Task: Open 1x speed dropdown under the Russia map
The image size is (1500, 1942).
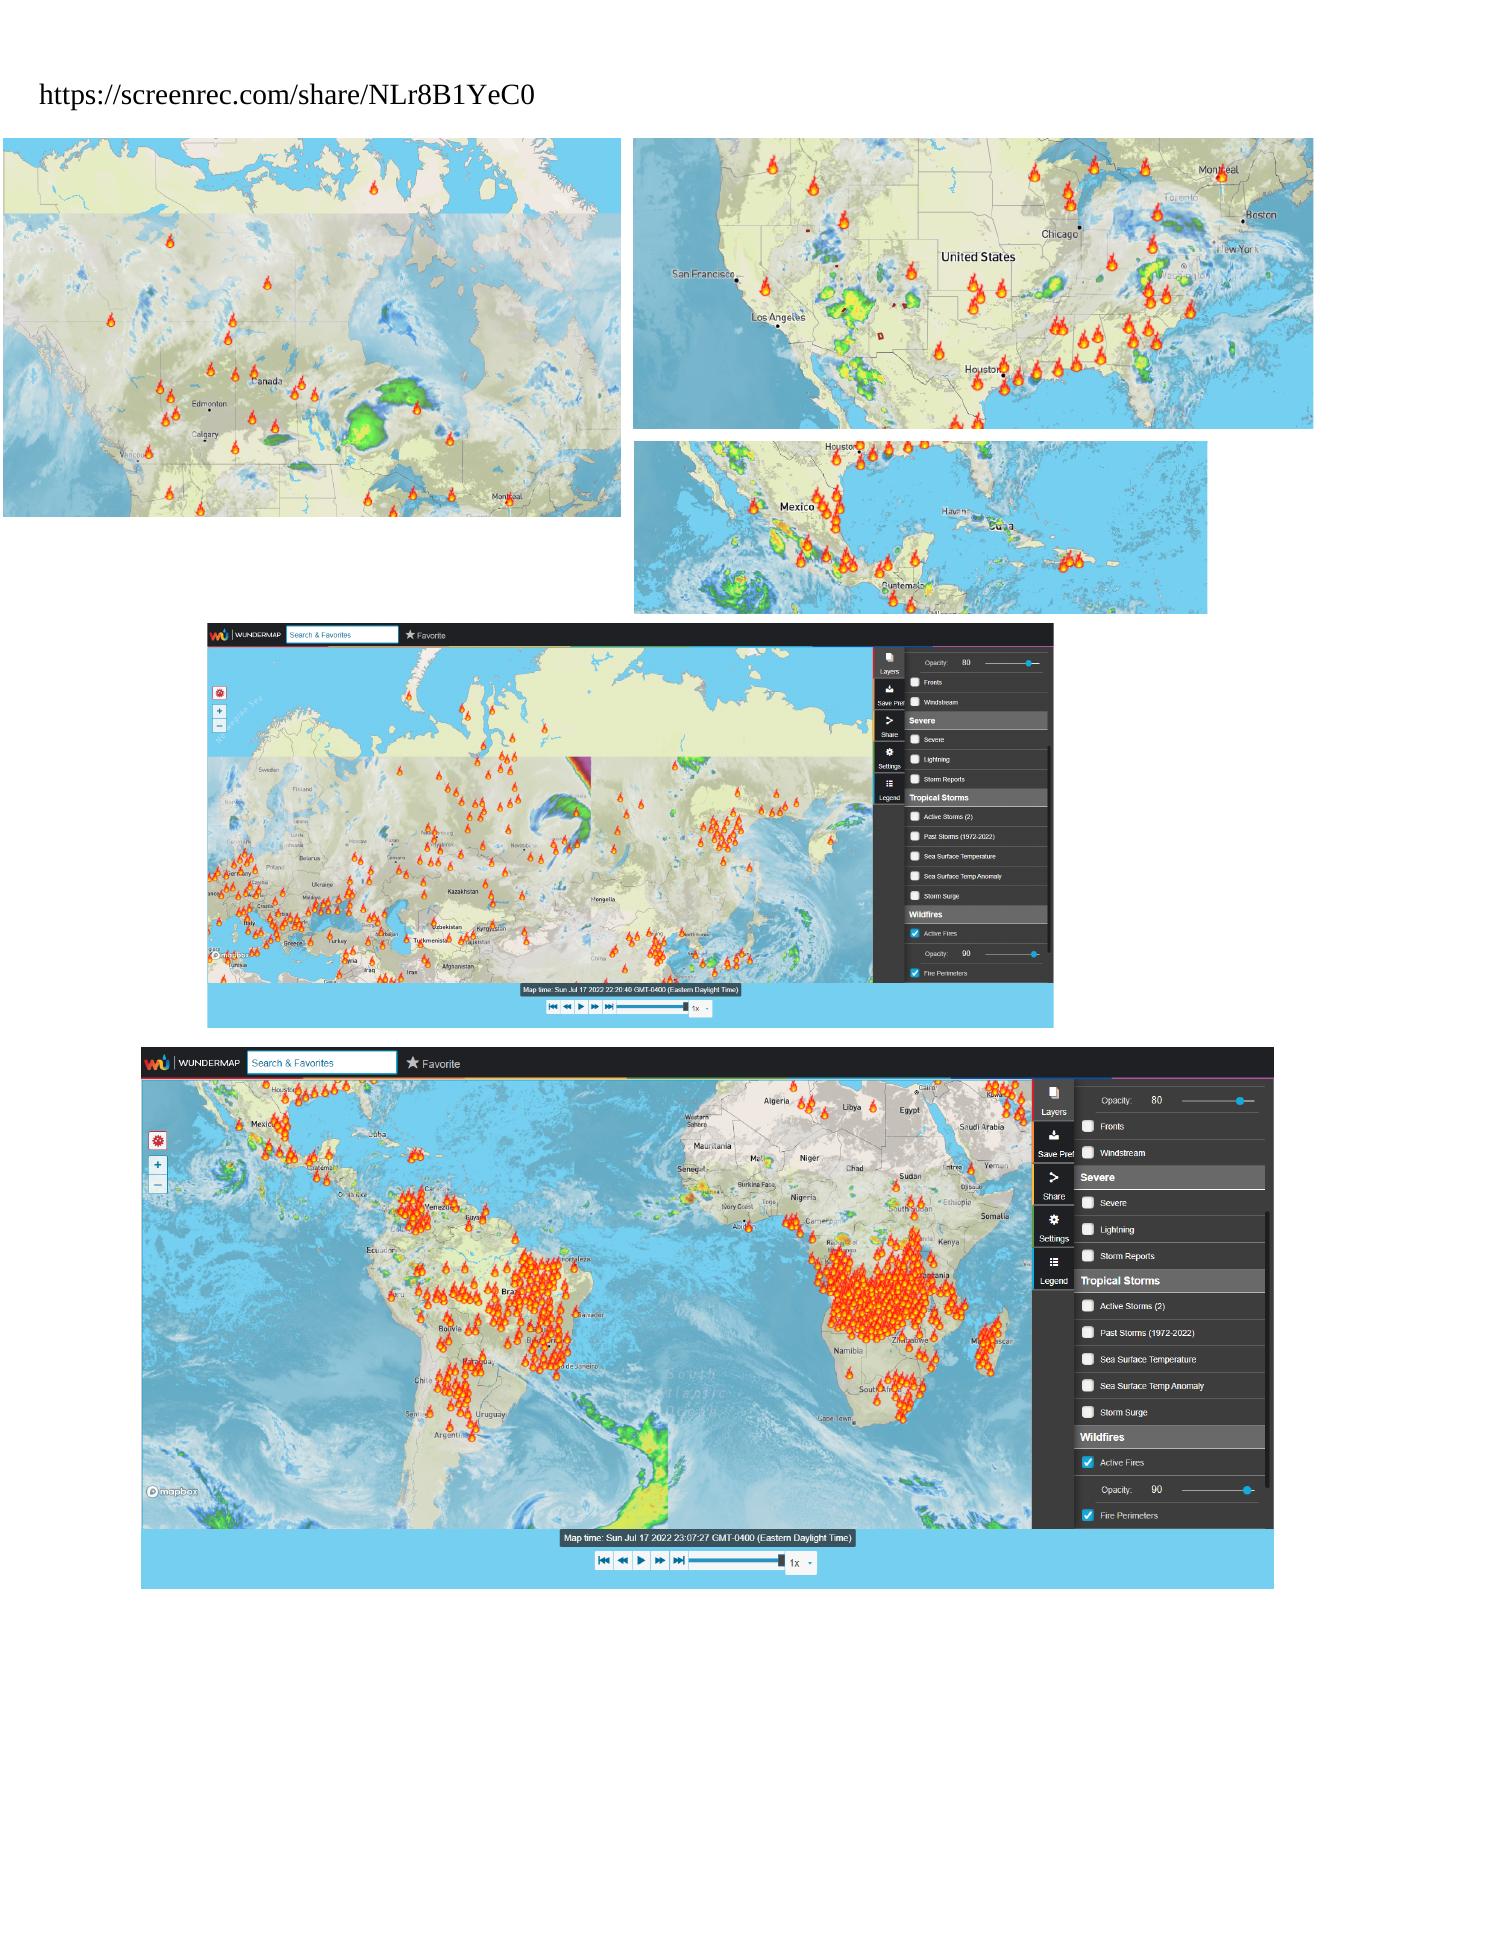Action: (700, 1008)
